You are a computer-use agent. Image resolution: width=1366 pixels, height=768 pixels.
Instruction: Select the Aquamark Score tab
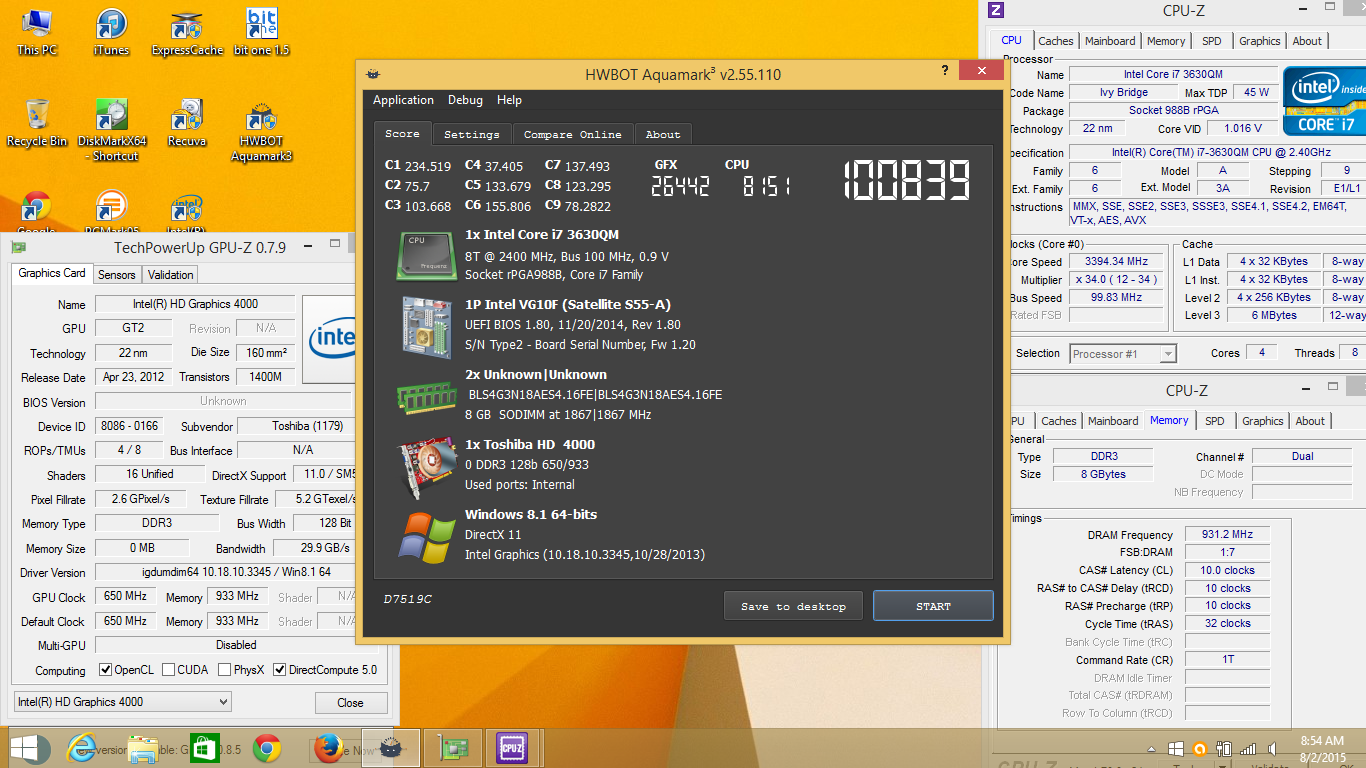[x=403, y=133]
